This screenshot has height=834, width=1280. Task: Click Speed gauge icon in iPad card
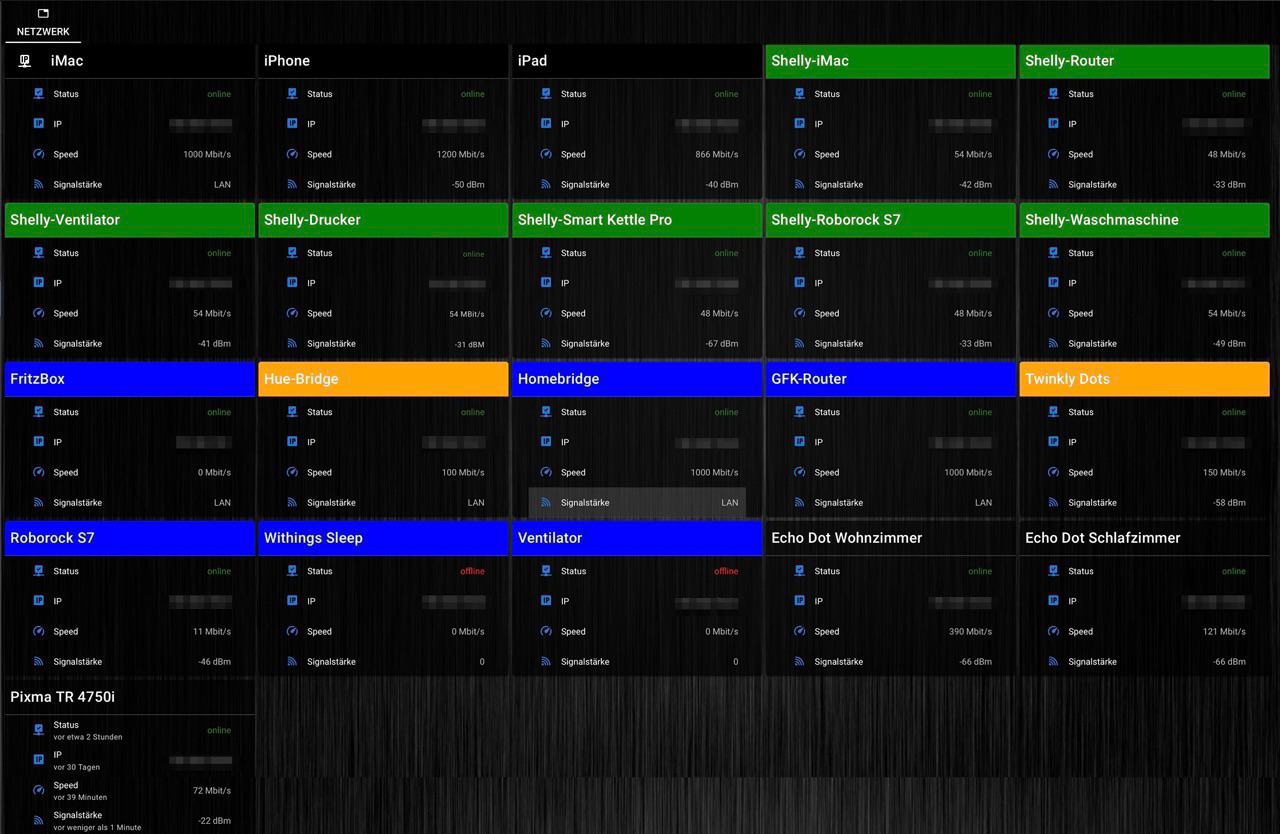point(546,154)
